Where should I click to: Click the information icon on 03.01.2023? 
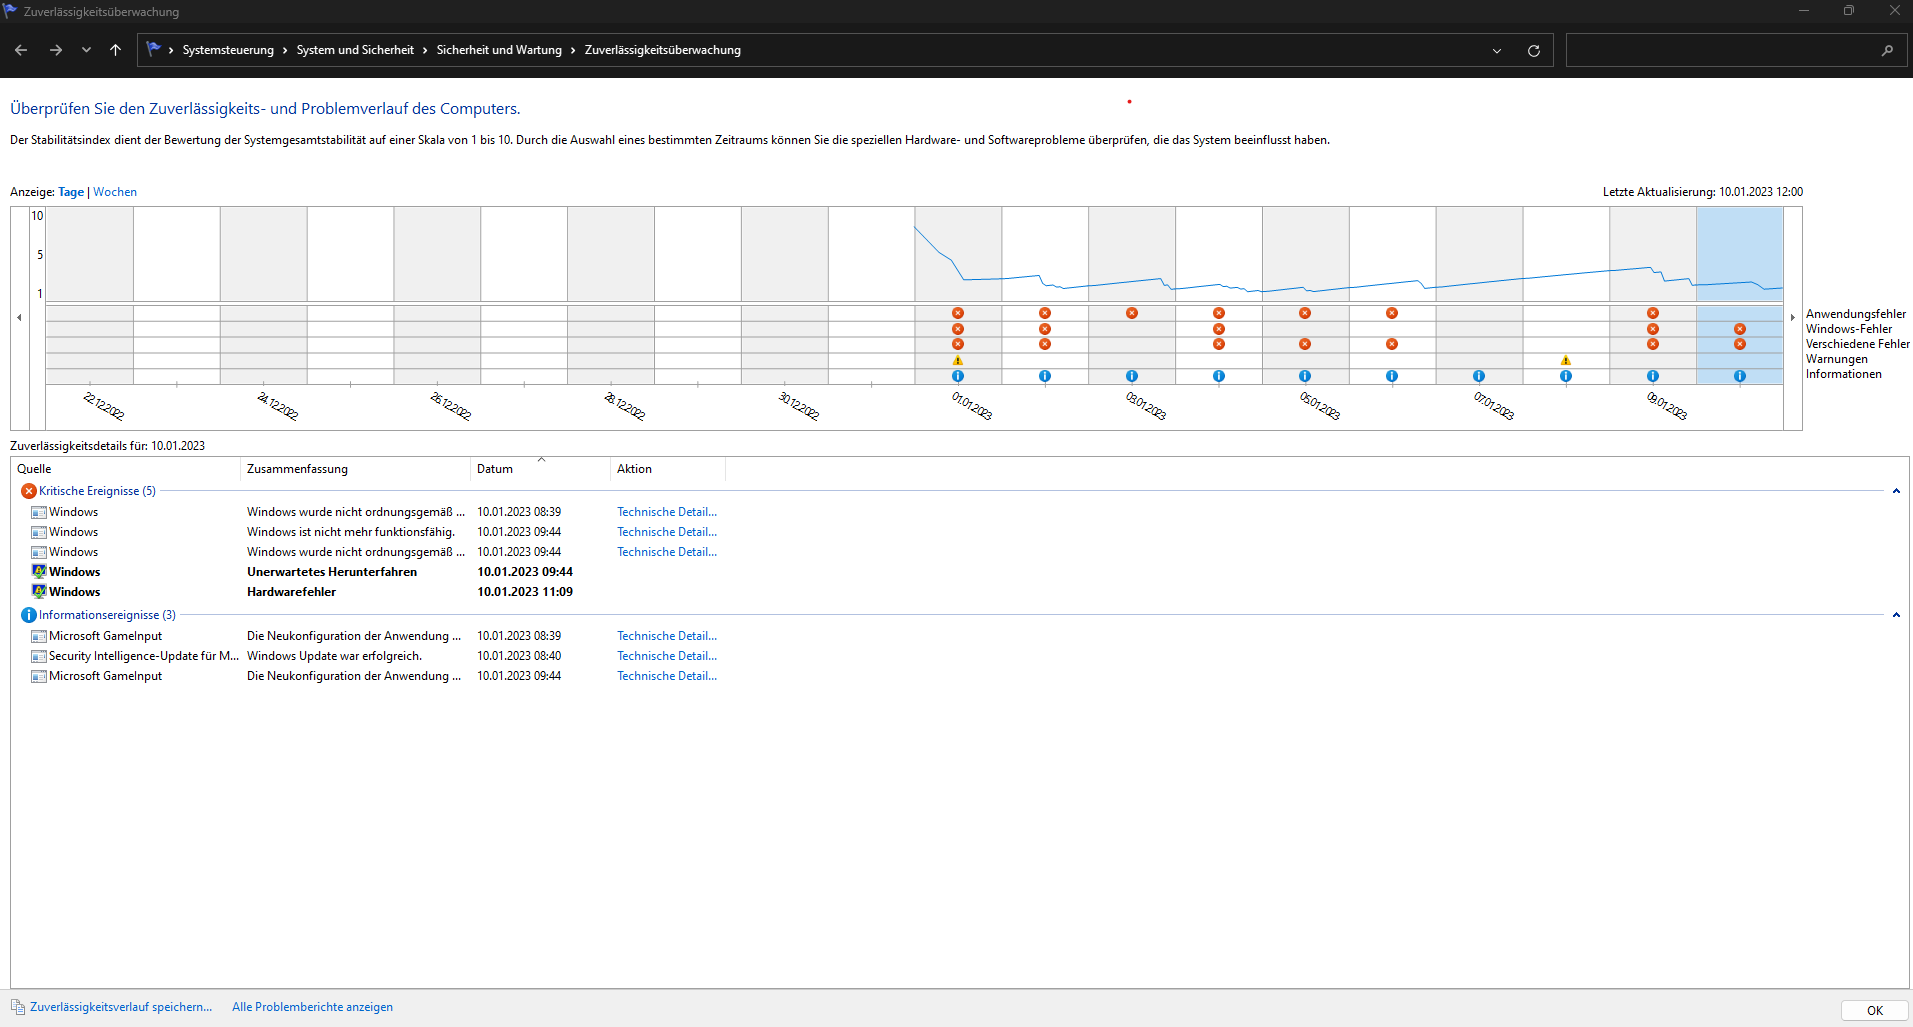point(1132,376)
